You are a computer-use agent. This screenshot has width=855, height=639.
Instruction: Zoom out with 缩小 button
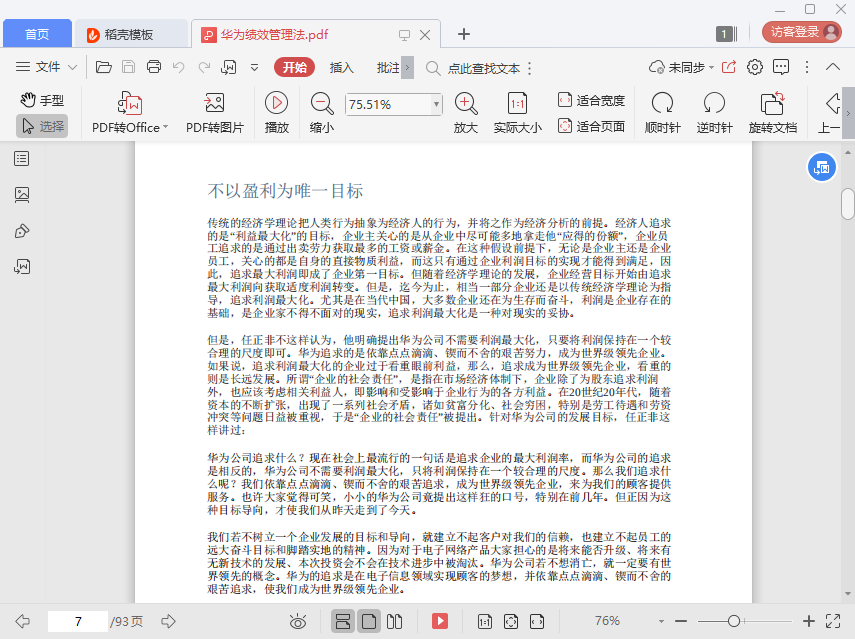pos(322,113)
